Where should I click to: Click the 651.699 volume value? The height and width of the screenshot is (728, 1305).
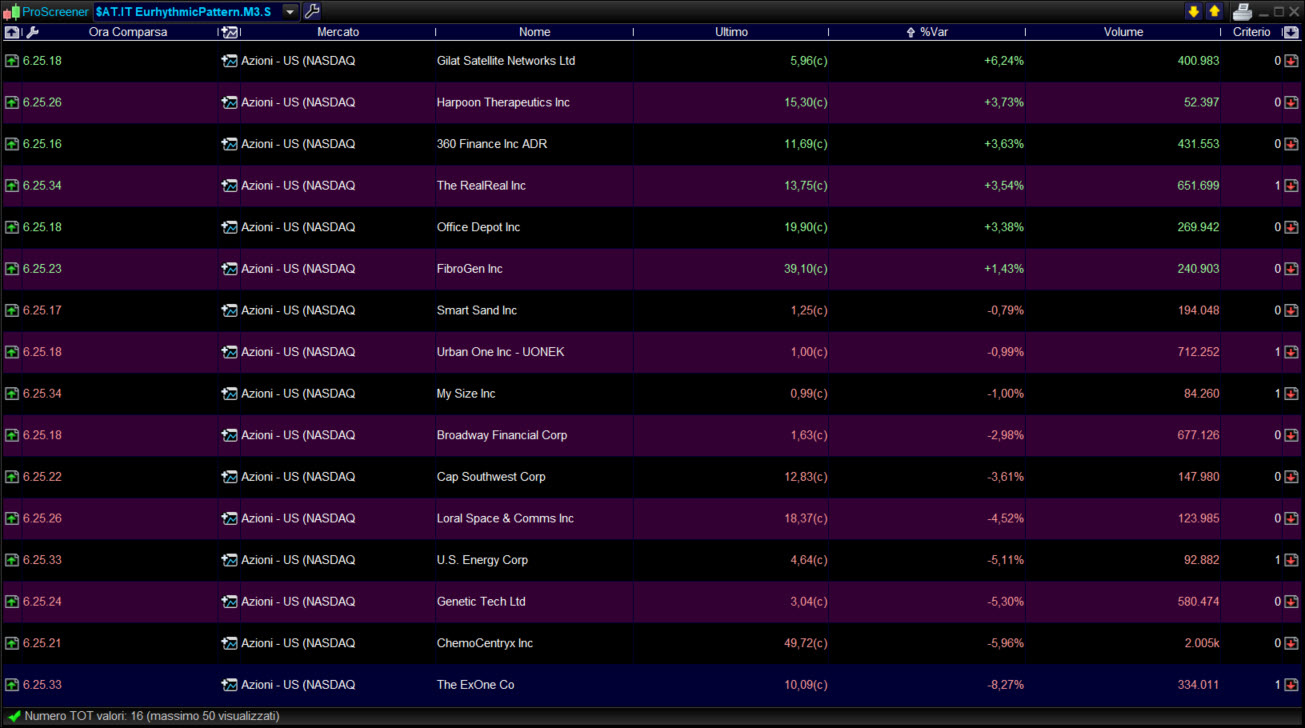coord(1199,186)
